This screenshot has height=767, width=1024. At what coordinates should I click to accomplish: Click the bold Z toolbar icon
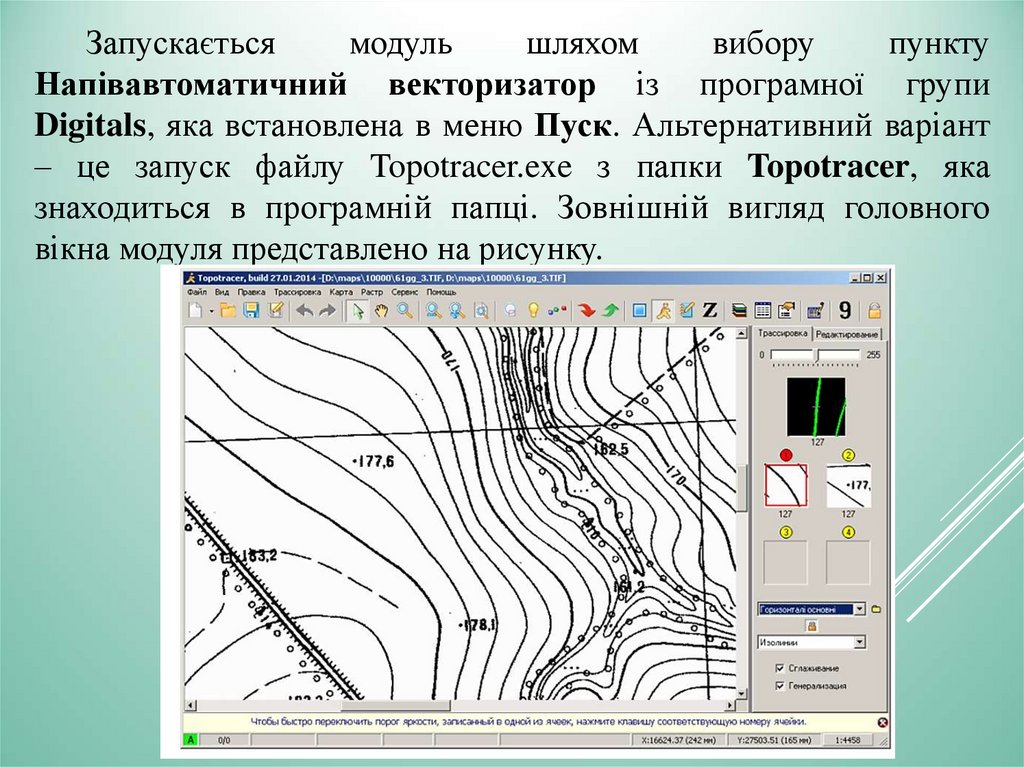[710, 311]
